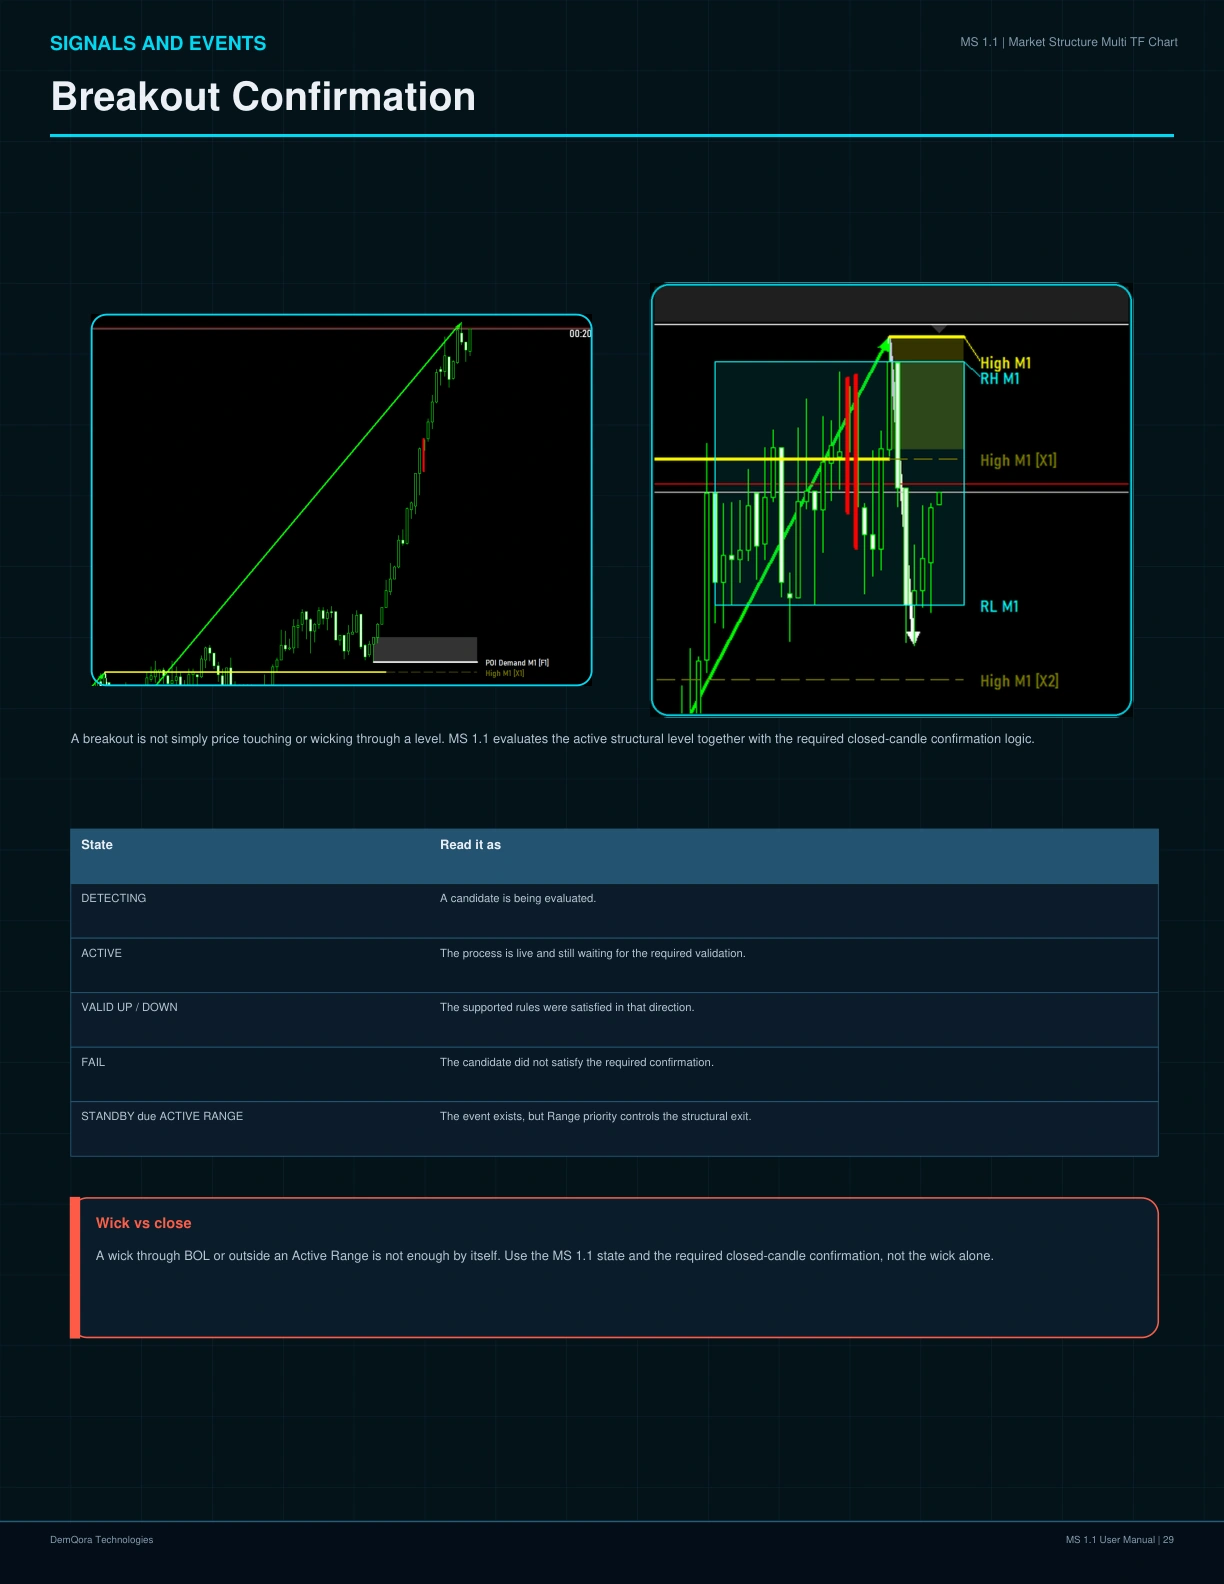Image resolution: width=1224 pixels, height=1584 pixels.
Task: Click the 'DemQora Technologies' footer text
Action: point(102,1540)
